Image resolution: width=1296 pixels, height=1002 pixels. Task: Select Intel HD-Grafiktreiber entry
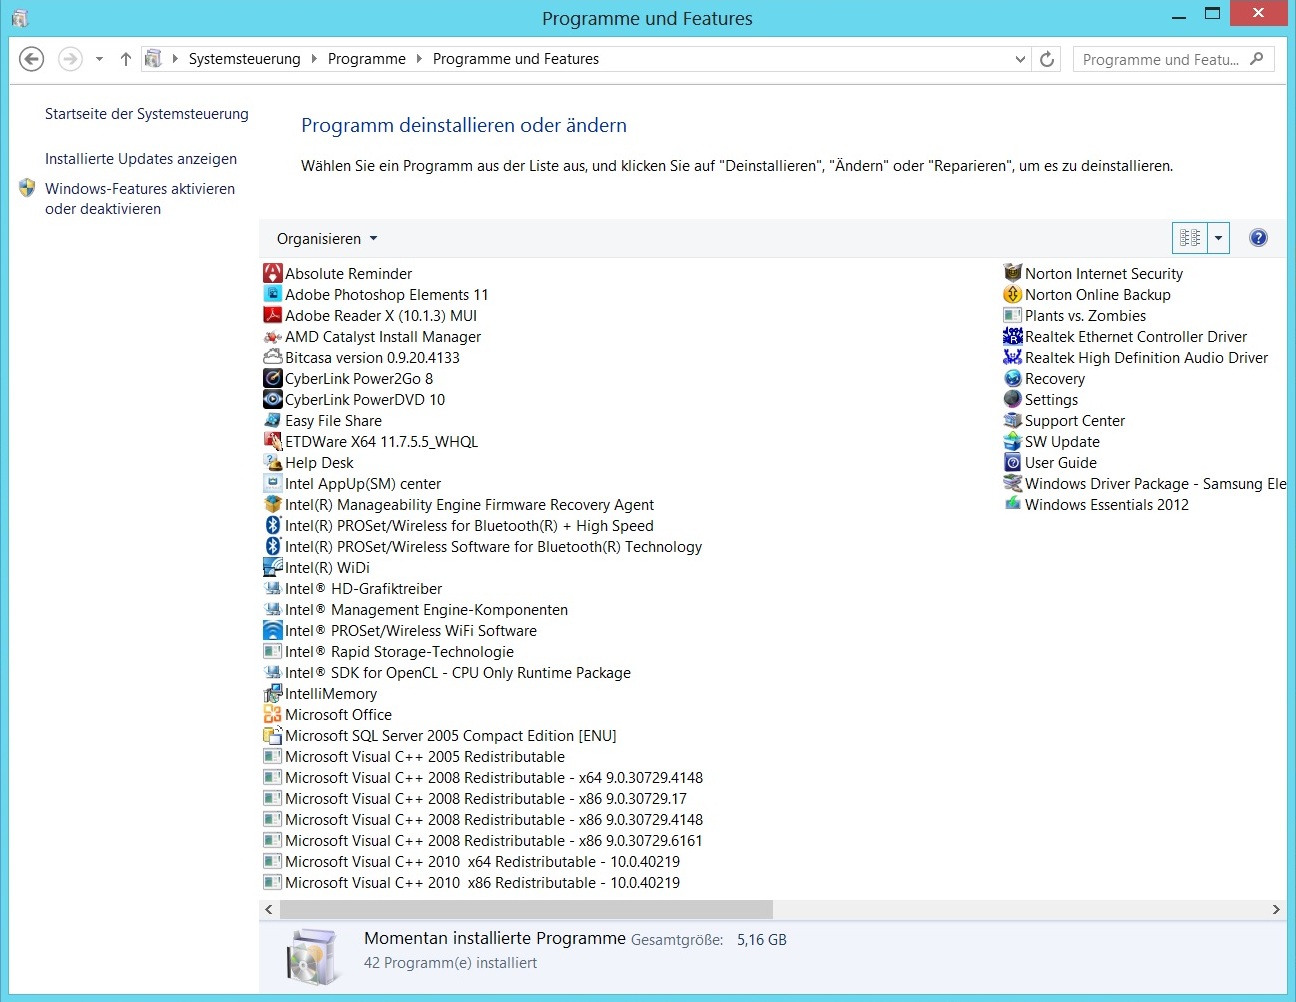tap(353, 588)
